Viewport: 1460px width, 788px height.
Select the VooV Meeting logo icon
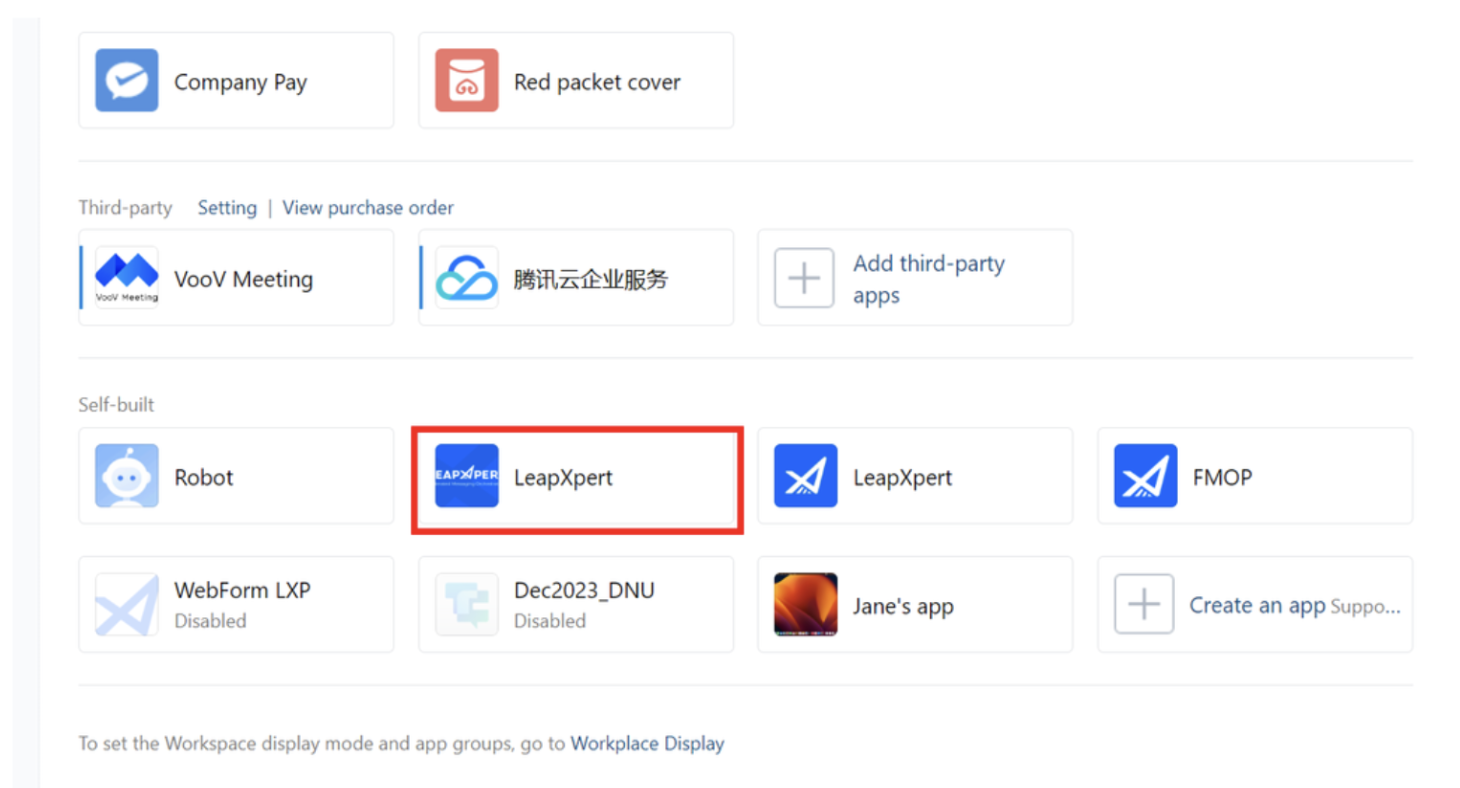(x=127, y=277)
